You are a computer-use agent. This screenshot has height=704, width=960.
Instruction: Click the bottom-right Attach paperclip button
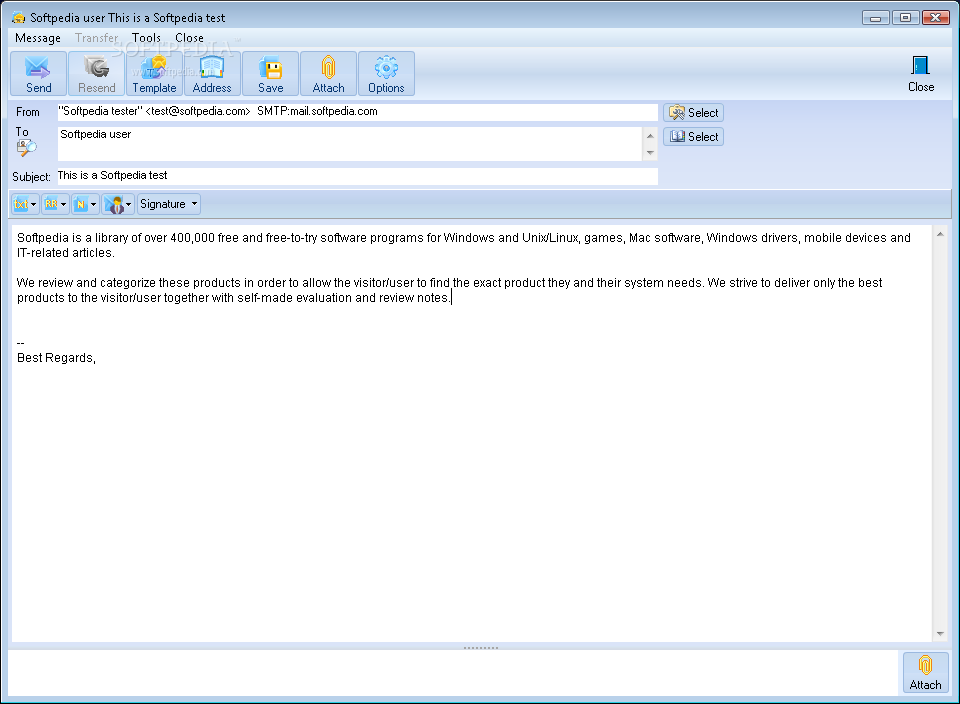coord(925,672)
